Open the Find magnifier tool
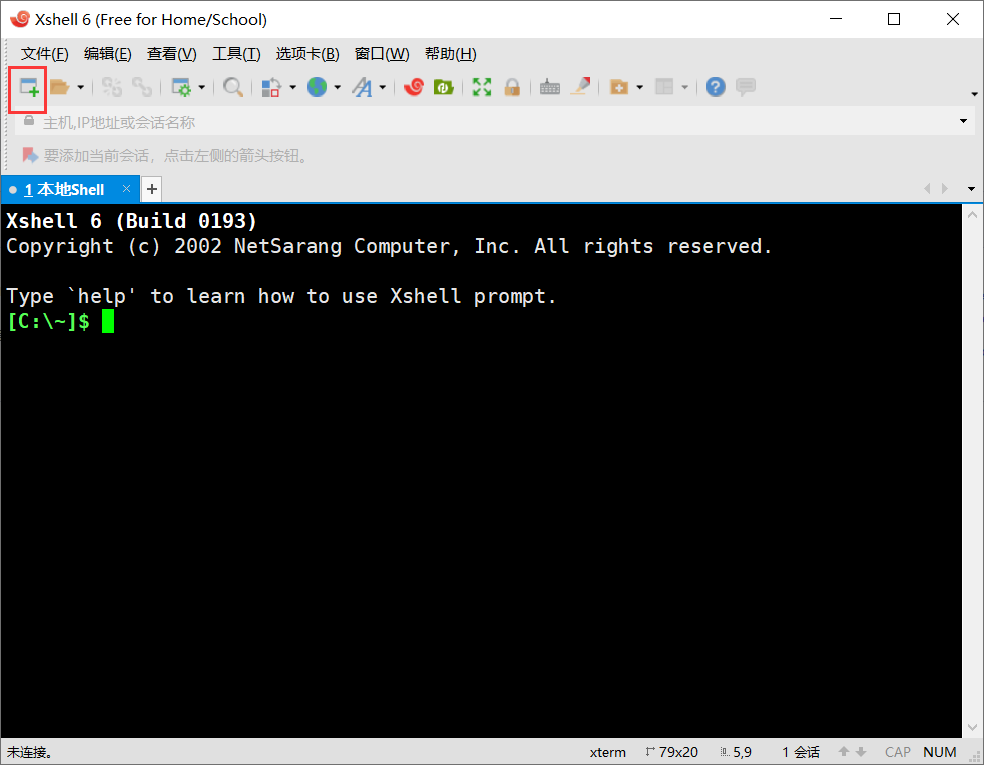Image resolution: width=984 pixels, height=765 pixels. [x=233, y=87]
